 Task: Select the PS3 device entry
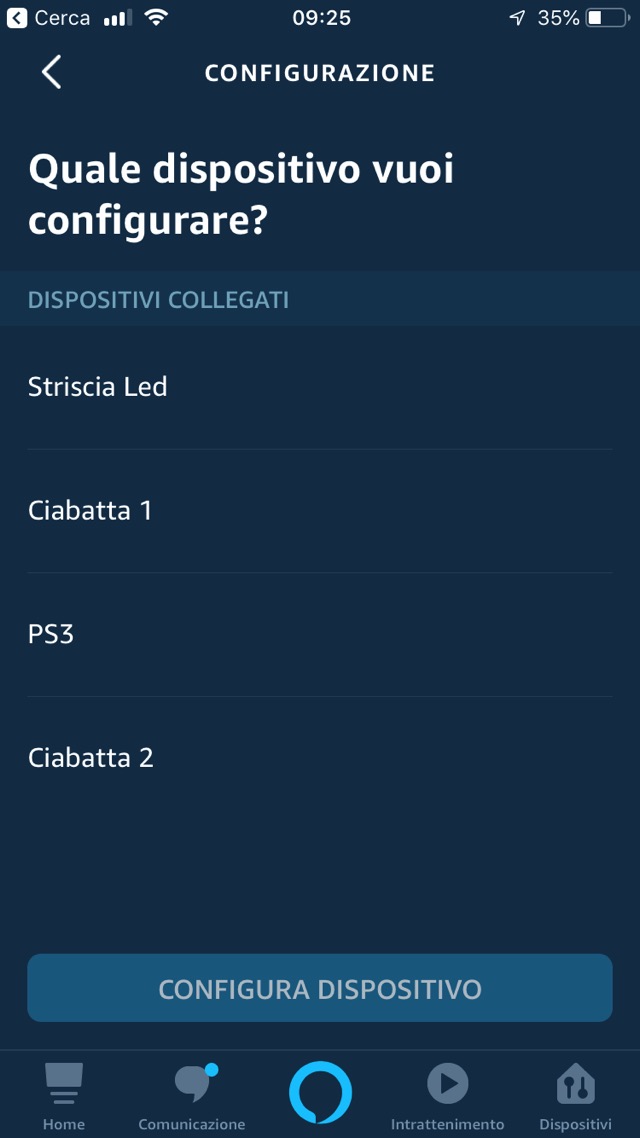click(x=51, y=634)
